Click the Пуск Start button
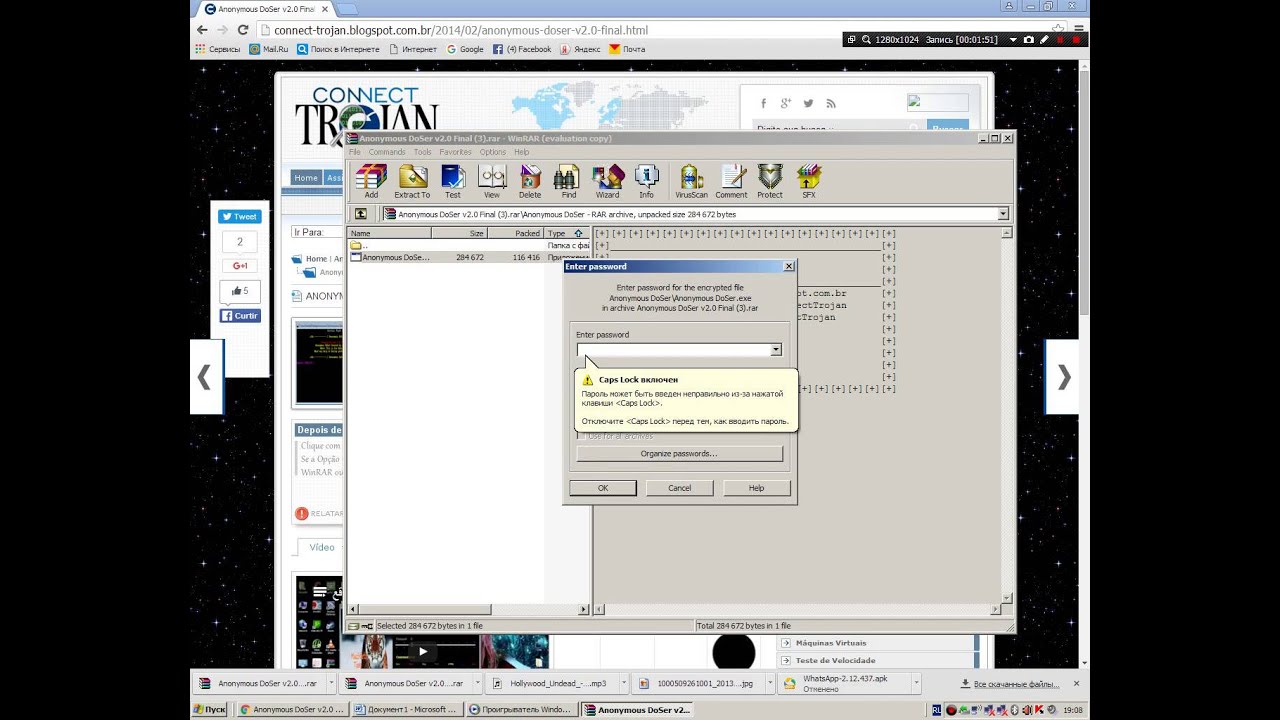1280x720 pixels. point(210,709)
